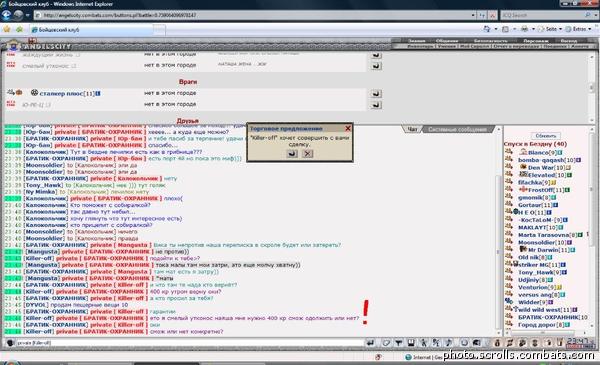Switch to Системные сообщения tab
Screen dimensions: 600x365
click(x=457, y=129)
